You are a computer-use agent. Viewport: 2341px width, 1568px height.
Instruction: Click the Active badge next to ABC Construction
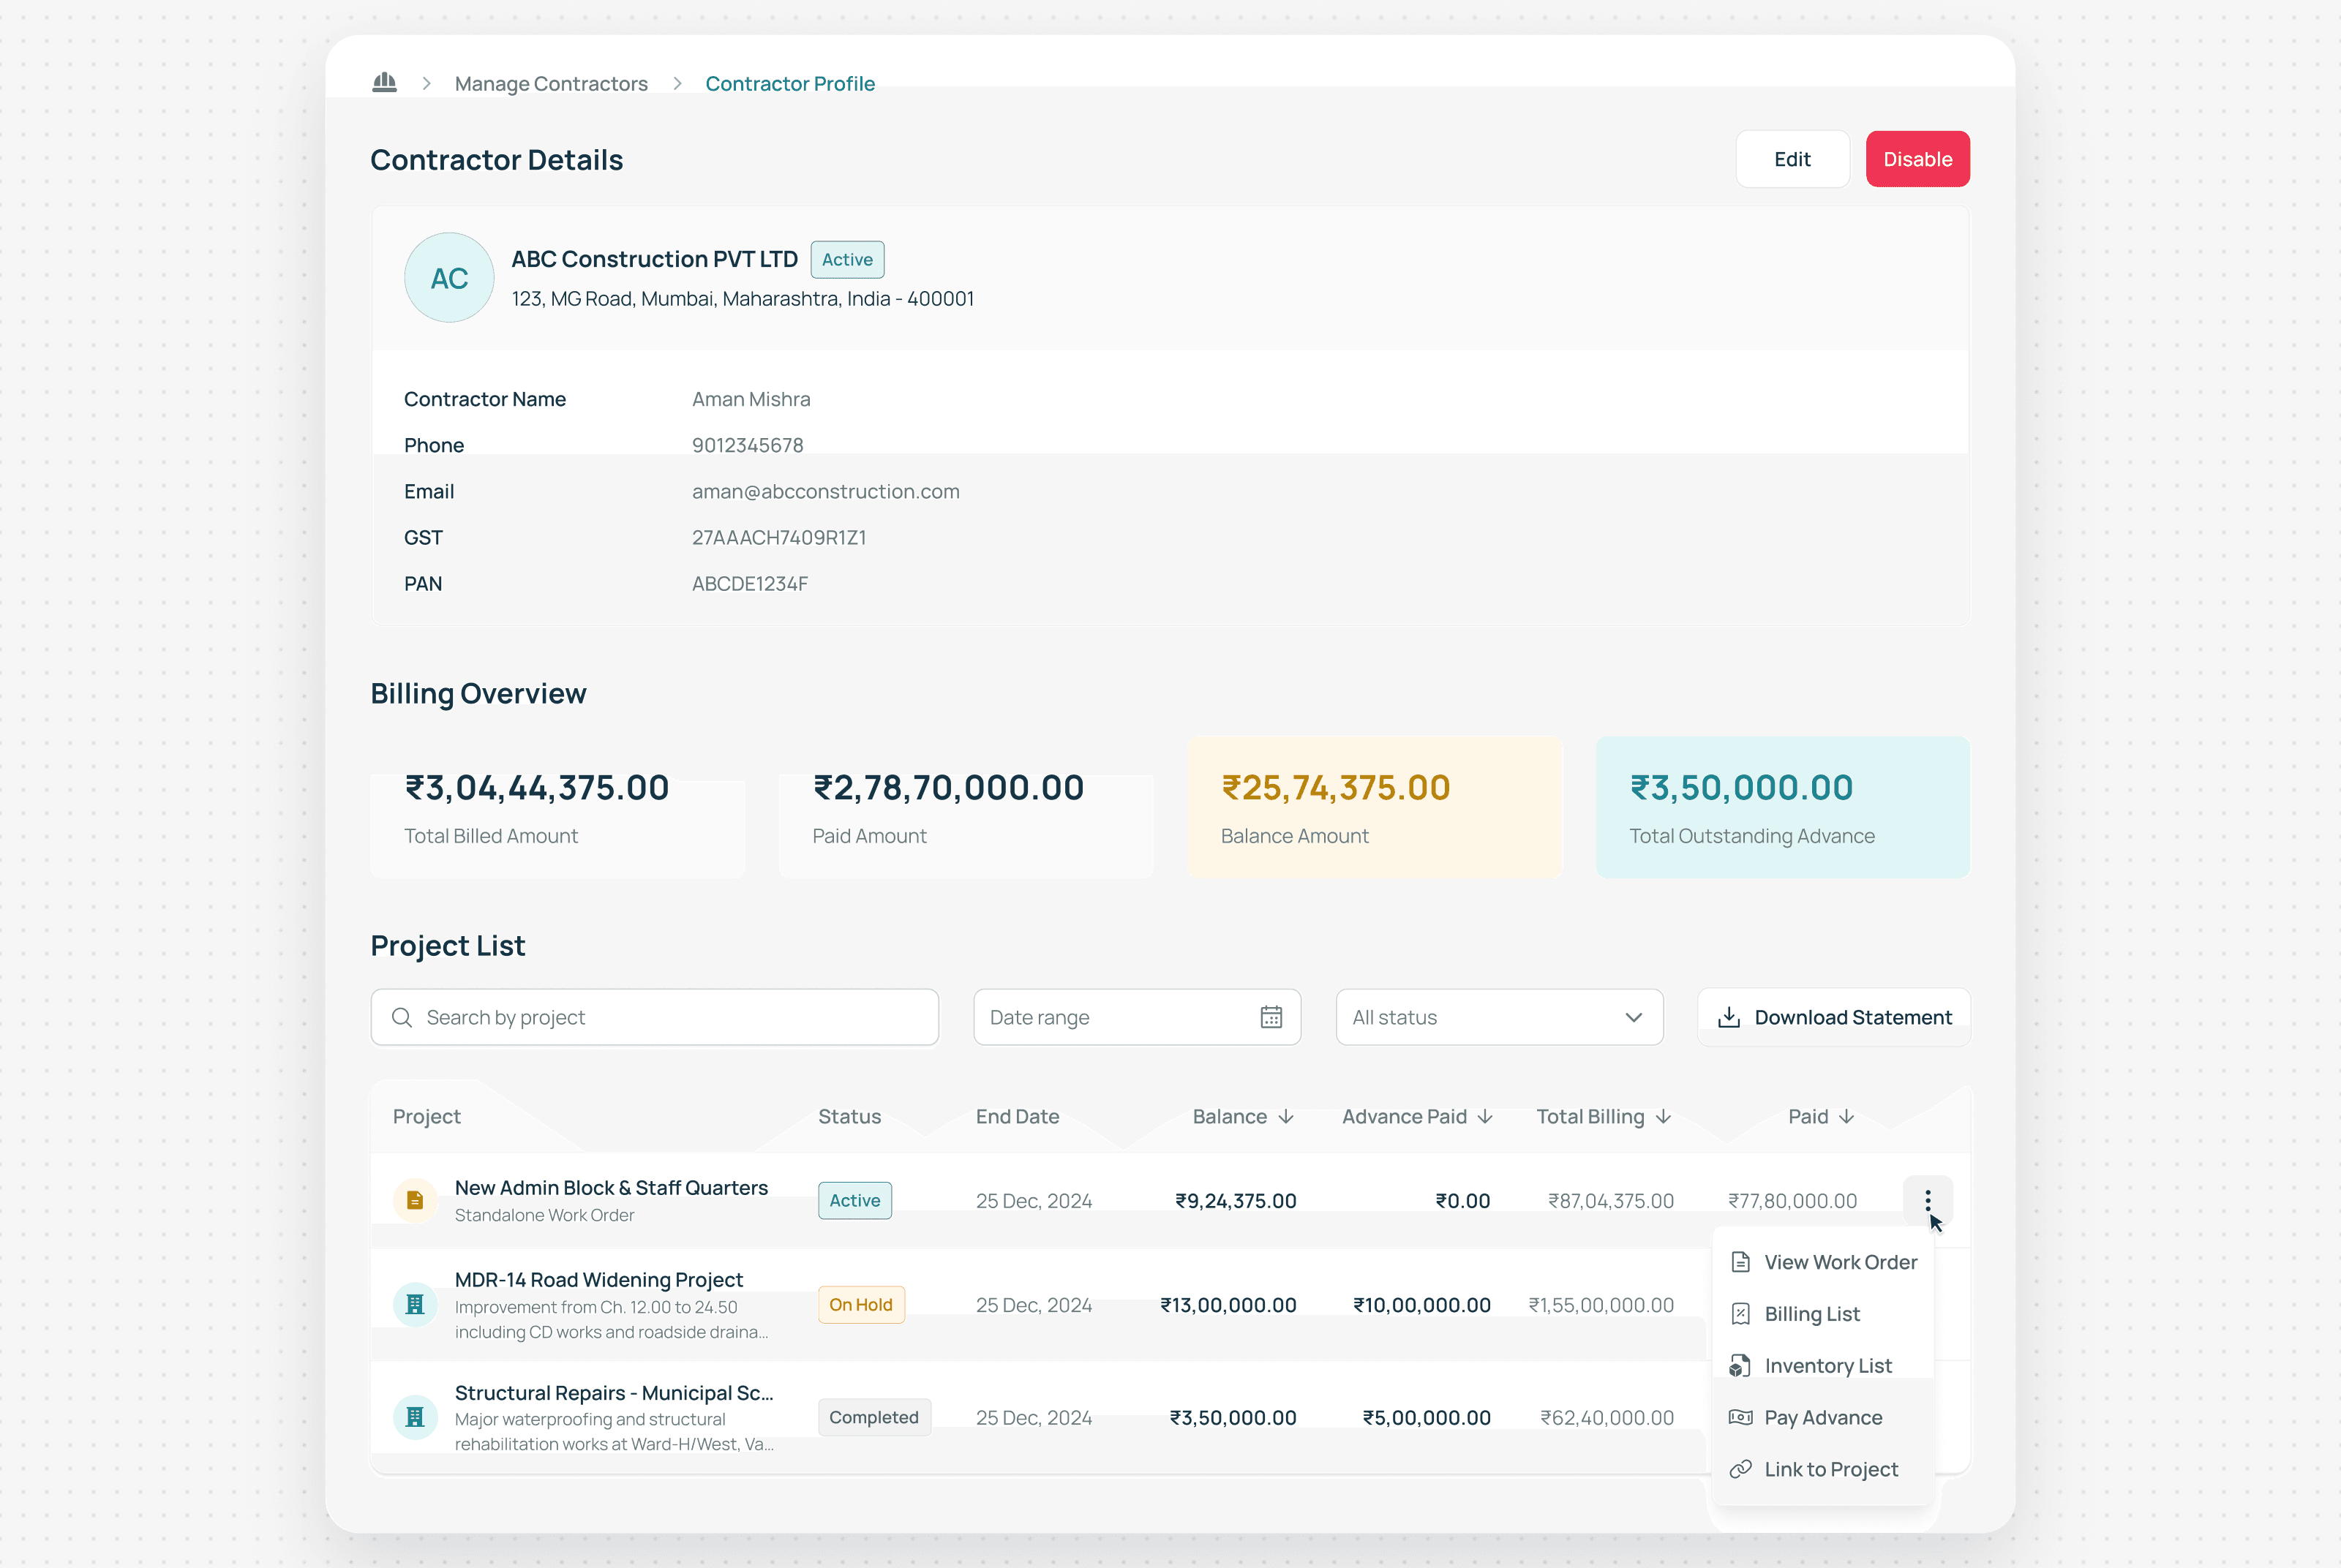click(x=847, y=259)
